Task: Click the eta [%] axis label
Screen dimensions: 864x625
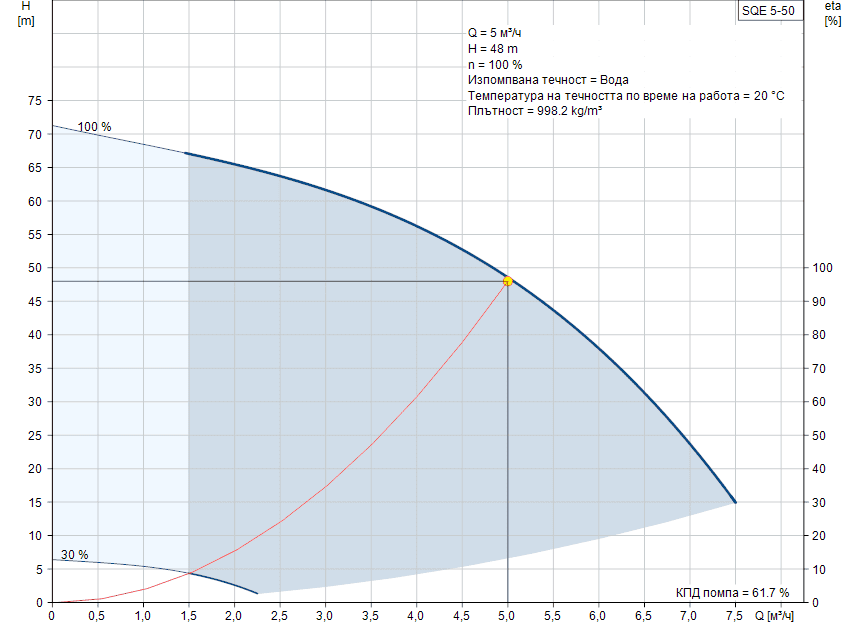Action: point(831,14)
